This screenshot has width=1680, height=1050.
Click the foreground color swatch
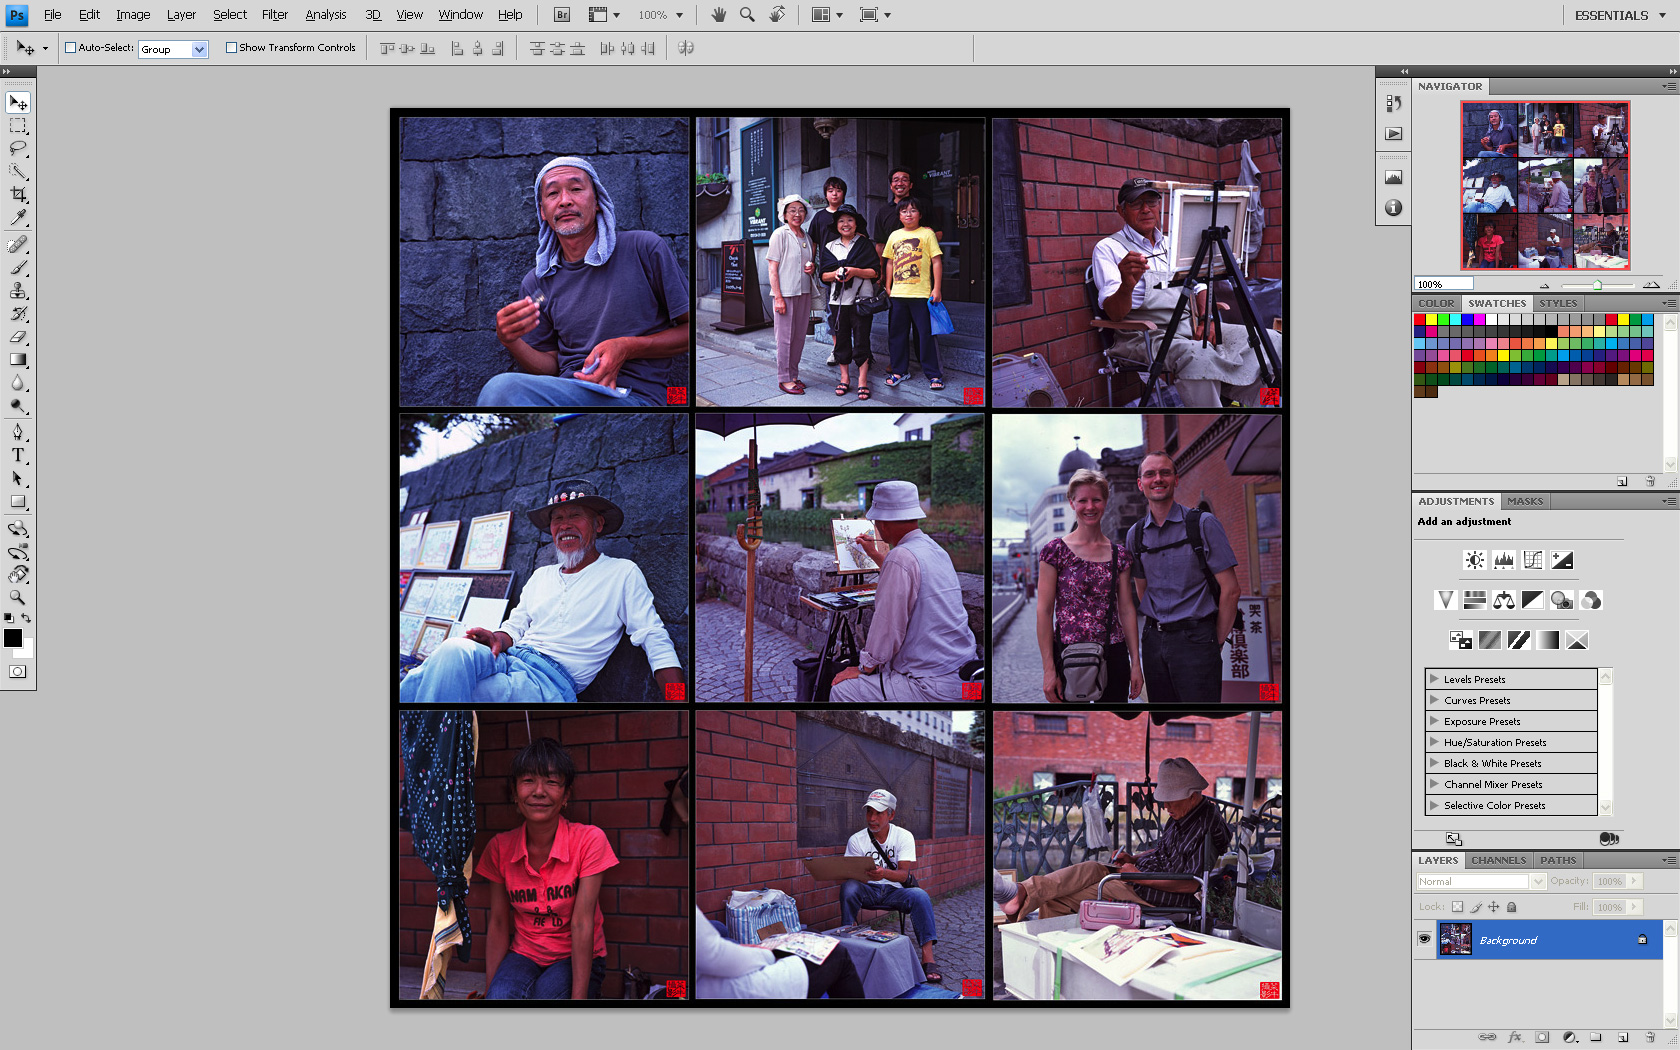(12, 638)
